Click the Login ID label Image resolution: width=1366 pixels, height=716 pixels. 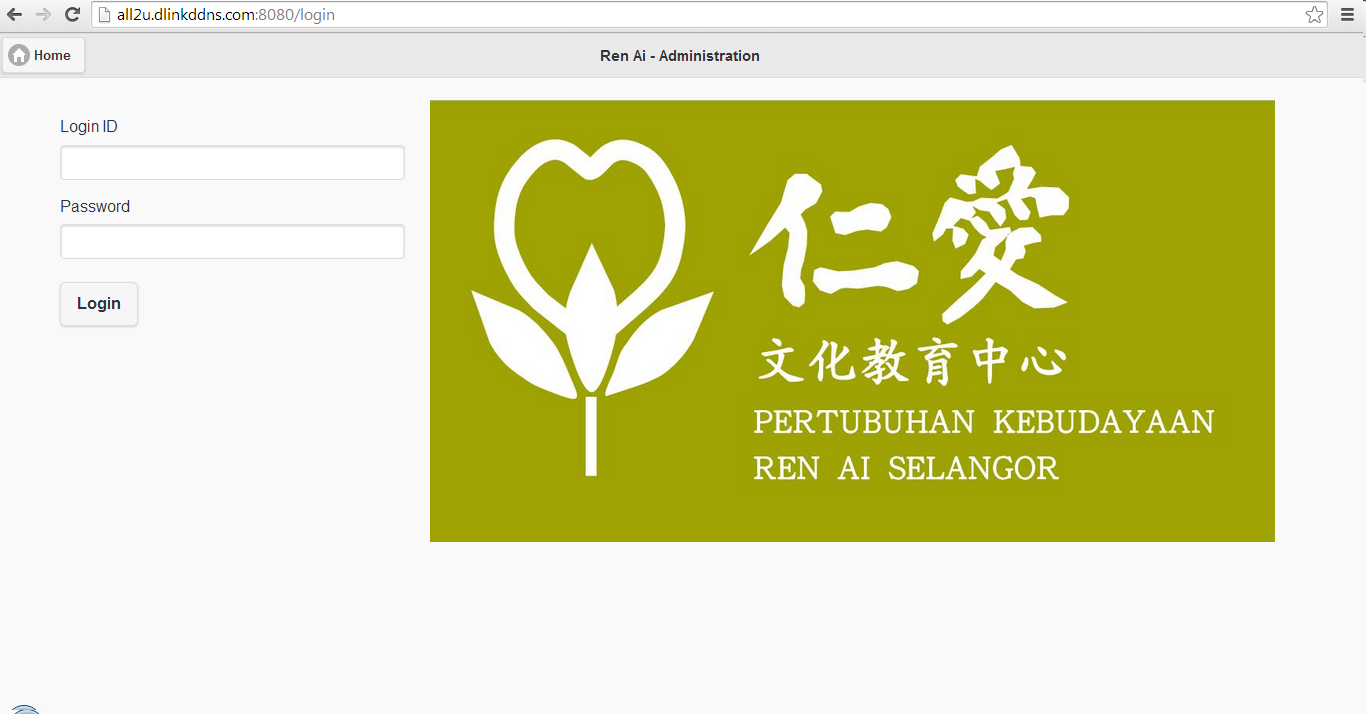click(88, 126)
